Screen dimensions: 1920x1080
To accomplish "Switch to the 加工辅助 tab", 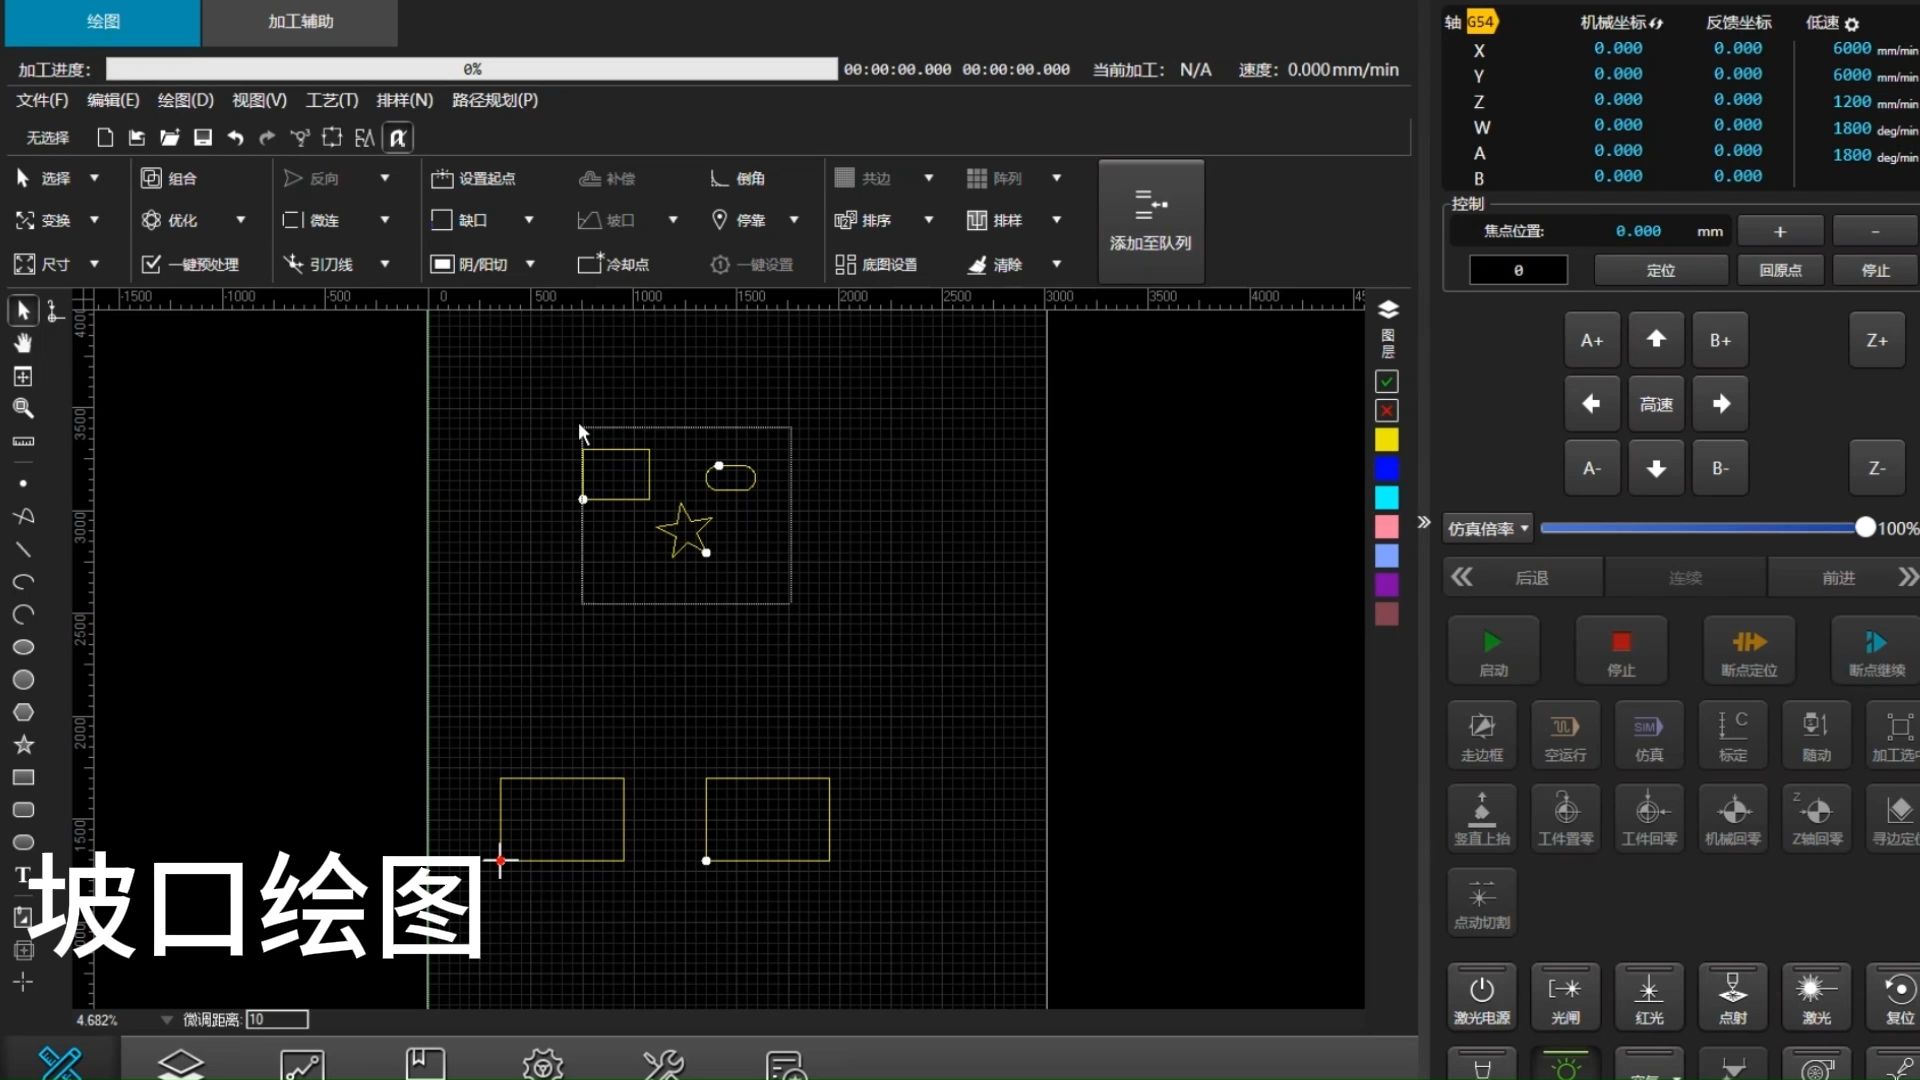I will click(x=300, y=22).
